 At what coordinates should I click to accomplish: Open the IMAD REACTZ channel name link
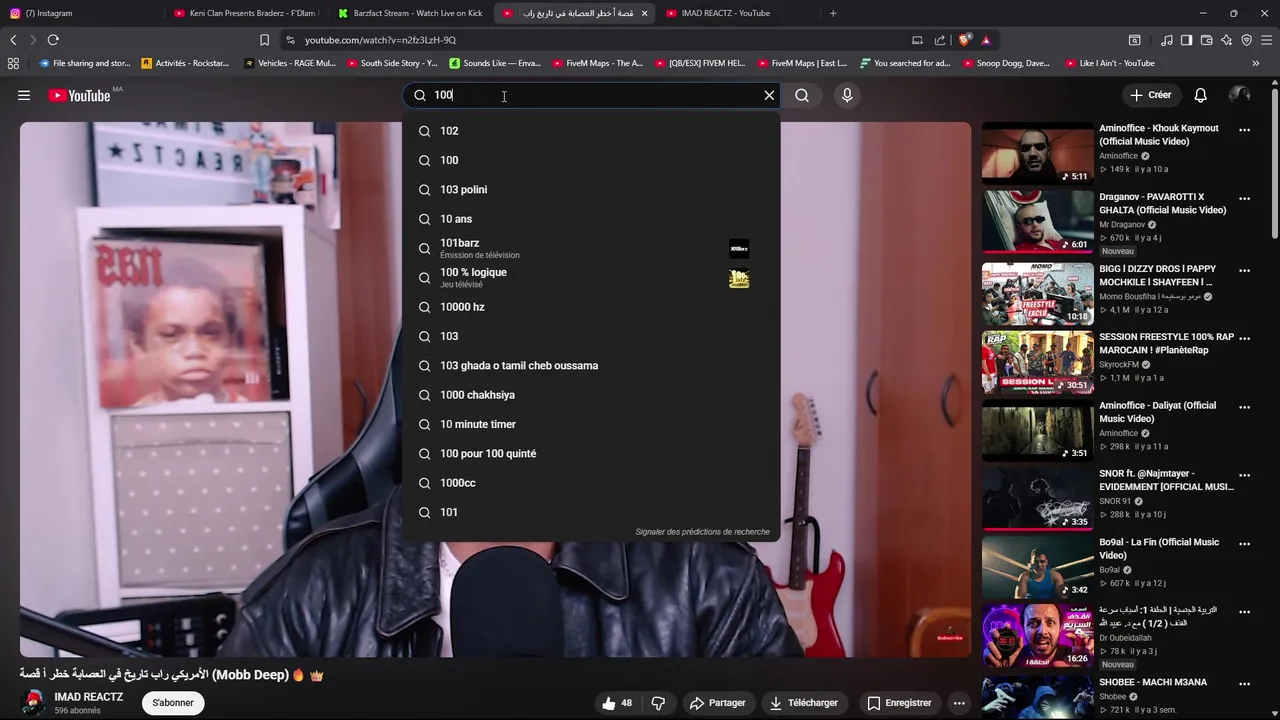88,697
